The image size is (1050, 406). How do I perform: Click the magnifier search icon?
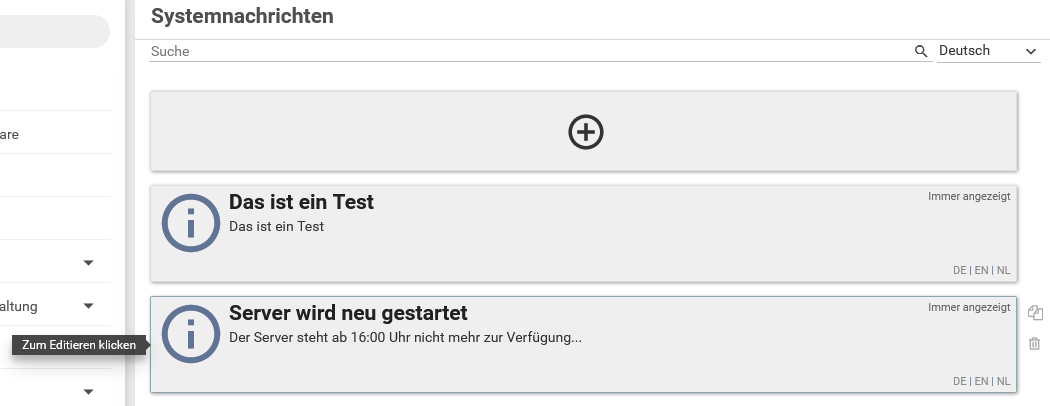pos(921,51)
